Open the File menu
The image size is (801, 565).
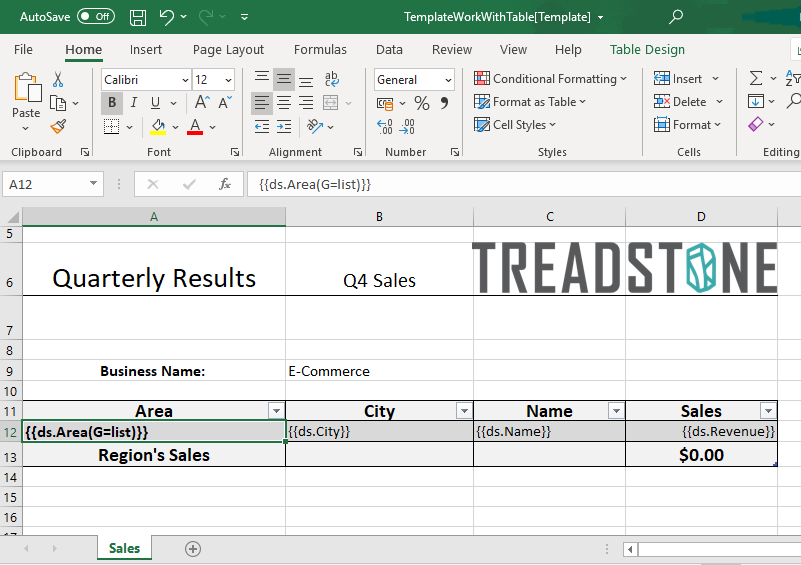[x=23, y=50]
